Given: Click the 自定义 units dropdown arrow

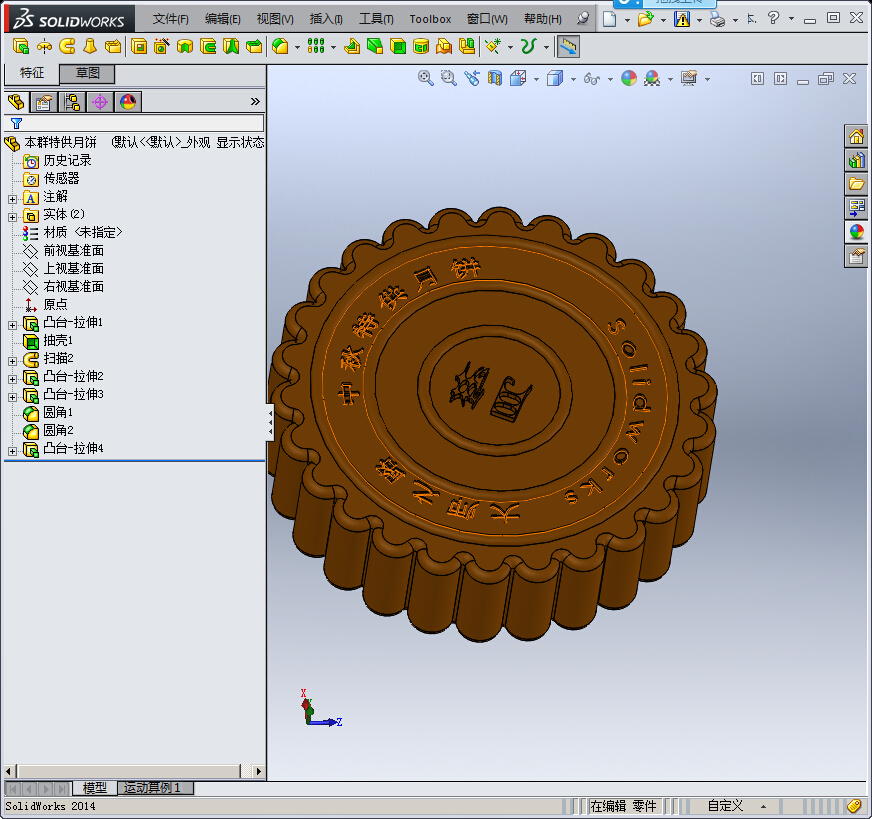Looking at the screenshot, I should coord(764,806).
